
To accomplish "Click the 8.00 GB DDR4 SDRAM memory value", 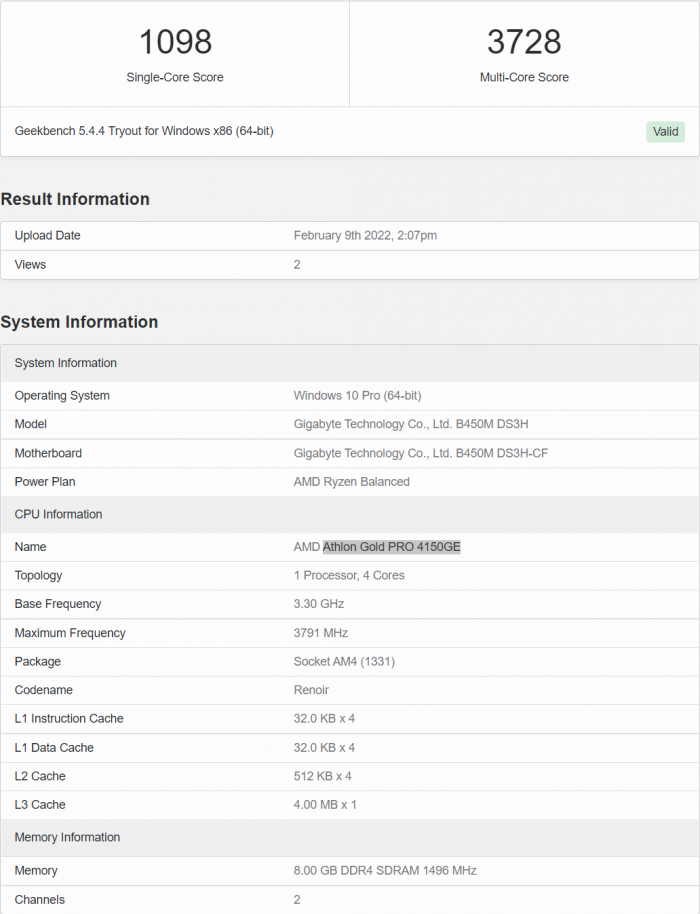I will [385, 871].
